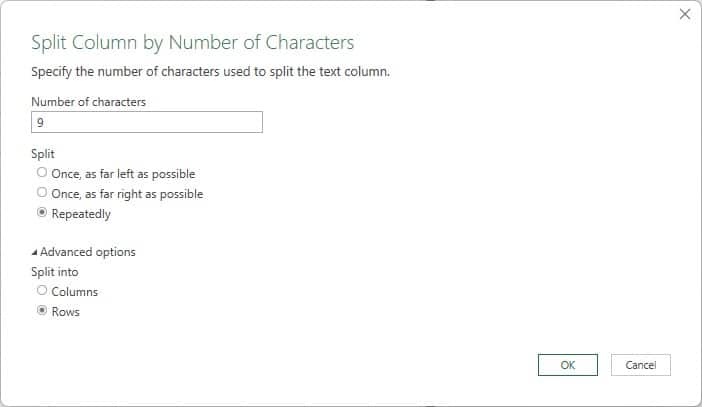
Task: Click the Number of characters input field
Action: pyautogui.click(x=147, y=122)
